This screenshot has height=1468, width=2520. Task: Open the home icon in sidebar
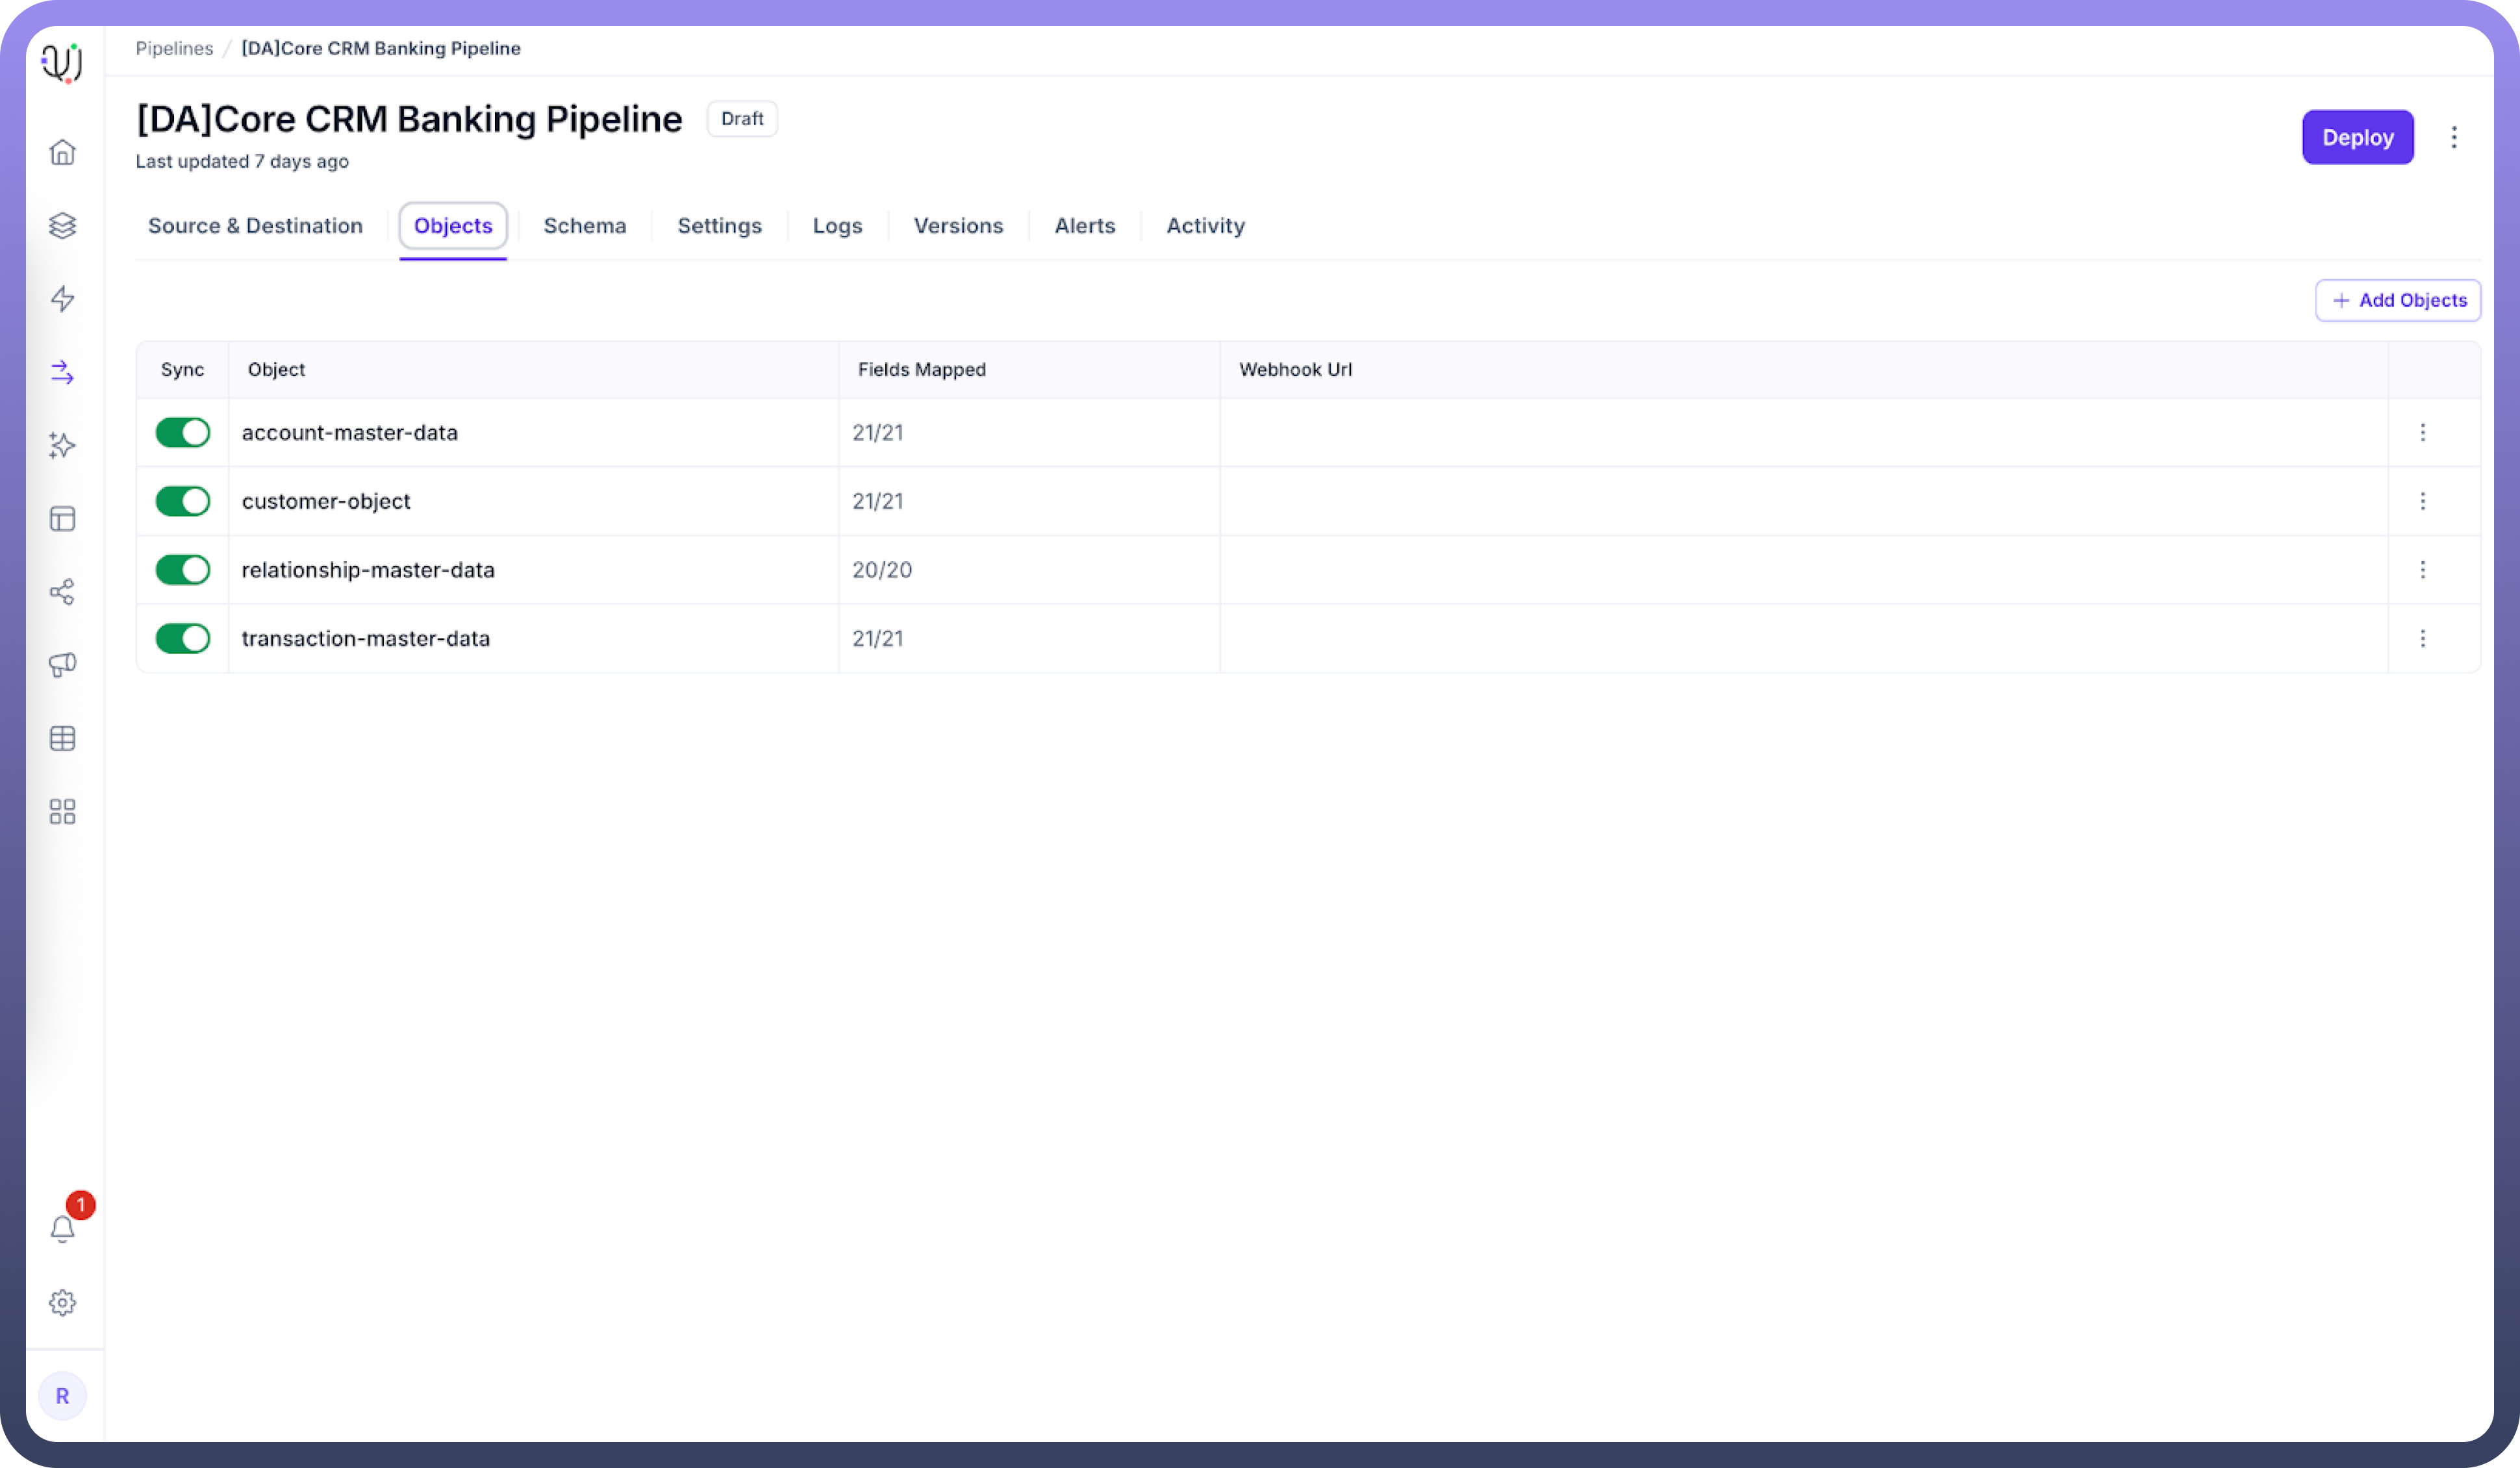point(62,152)
